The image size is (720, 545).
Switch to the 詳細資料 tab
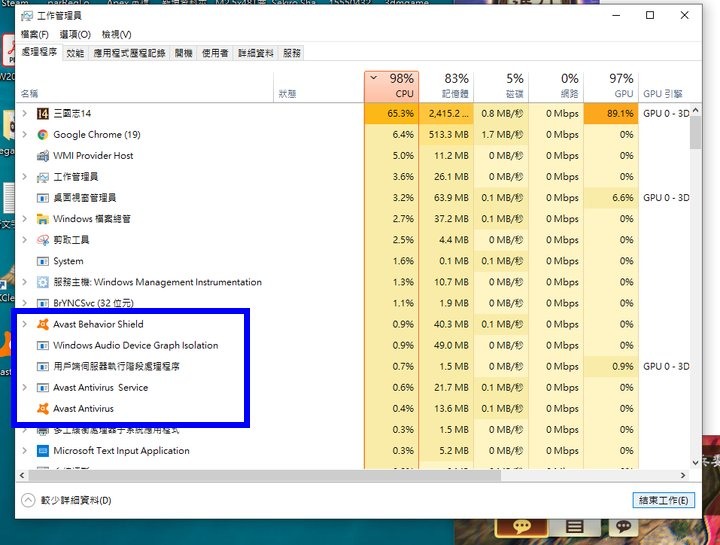tap(256, 53)
